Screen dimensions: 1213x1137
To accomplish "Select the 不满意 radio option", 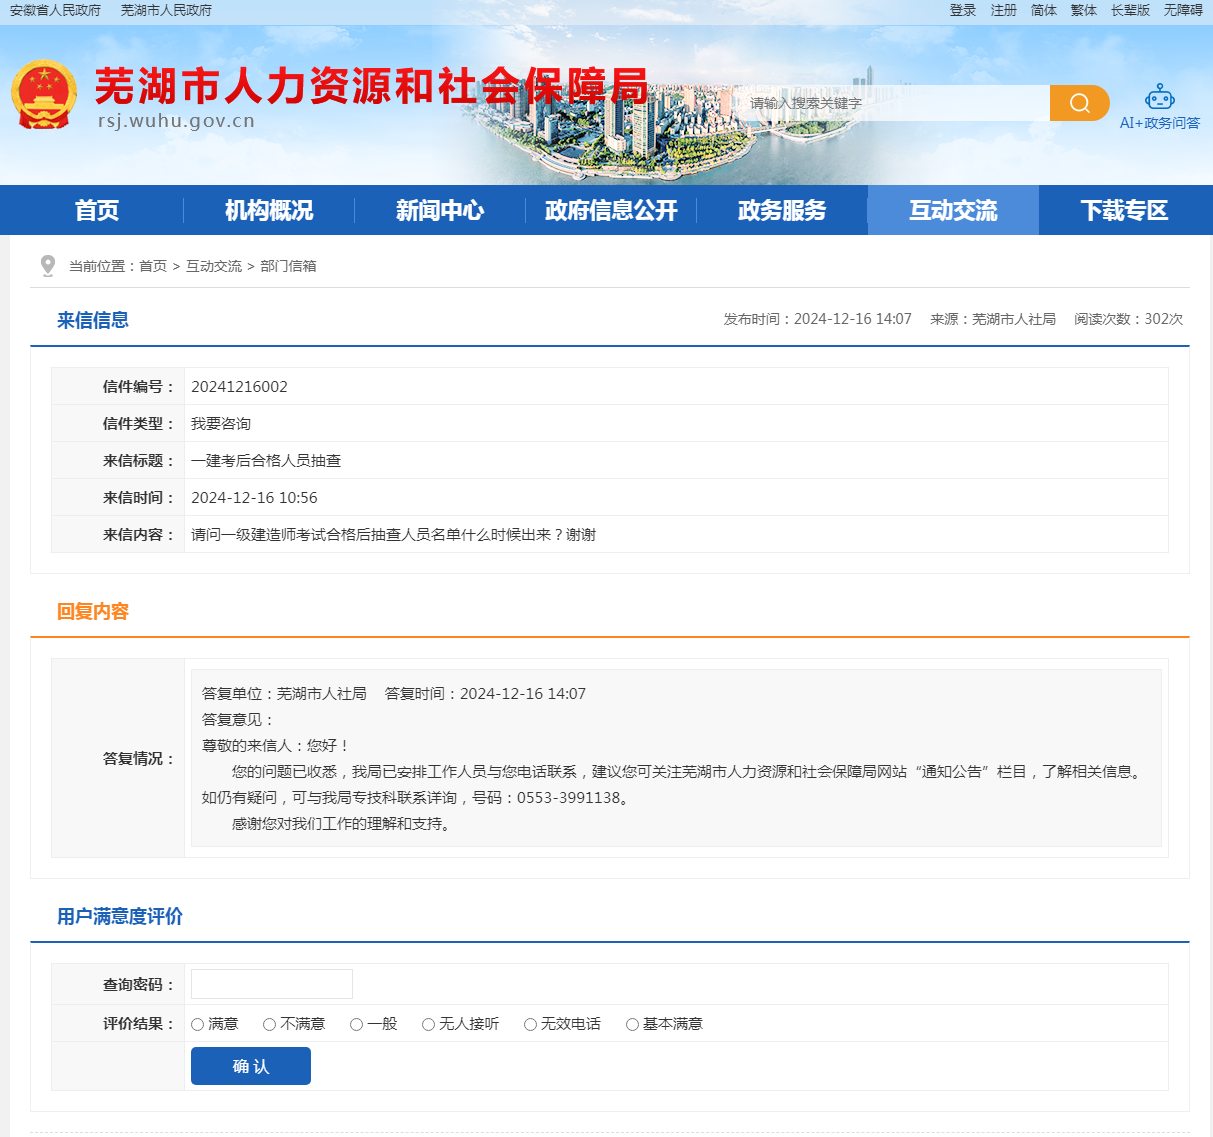I will (x=270, y=1024).
